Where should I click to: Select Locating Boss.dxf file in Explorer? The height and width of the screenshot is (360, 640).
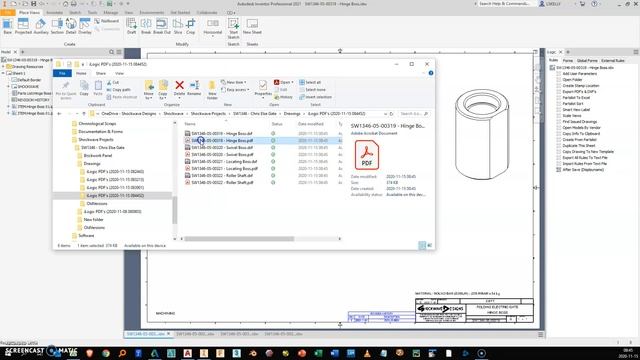(224, 162)
